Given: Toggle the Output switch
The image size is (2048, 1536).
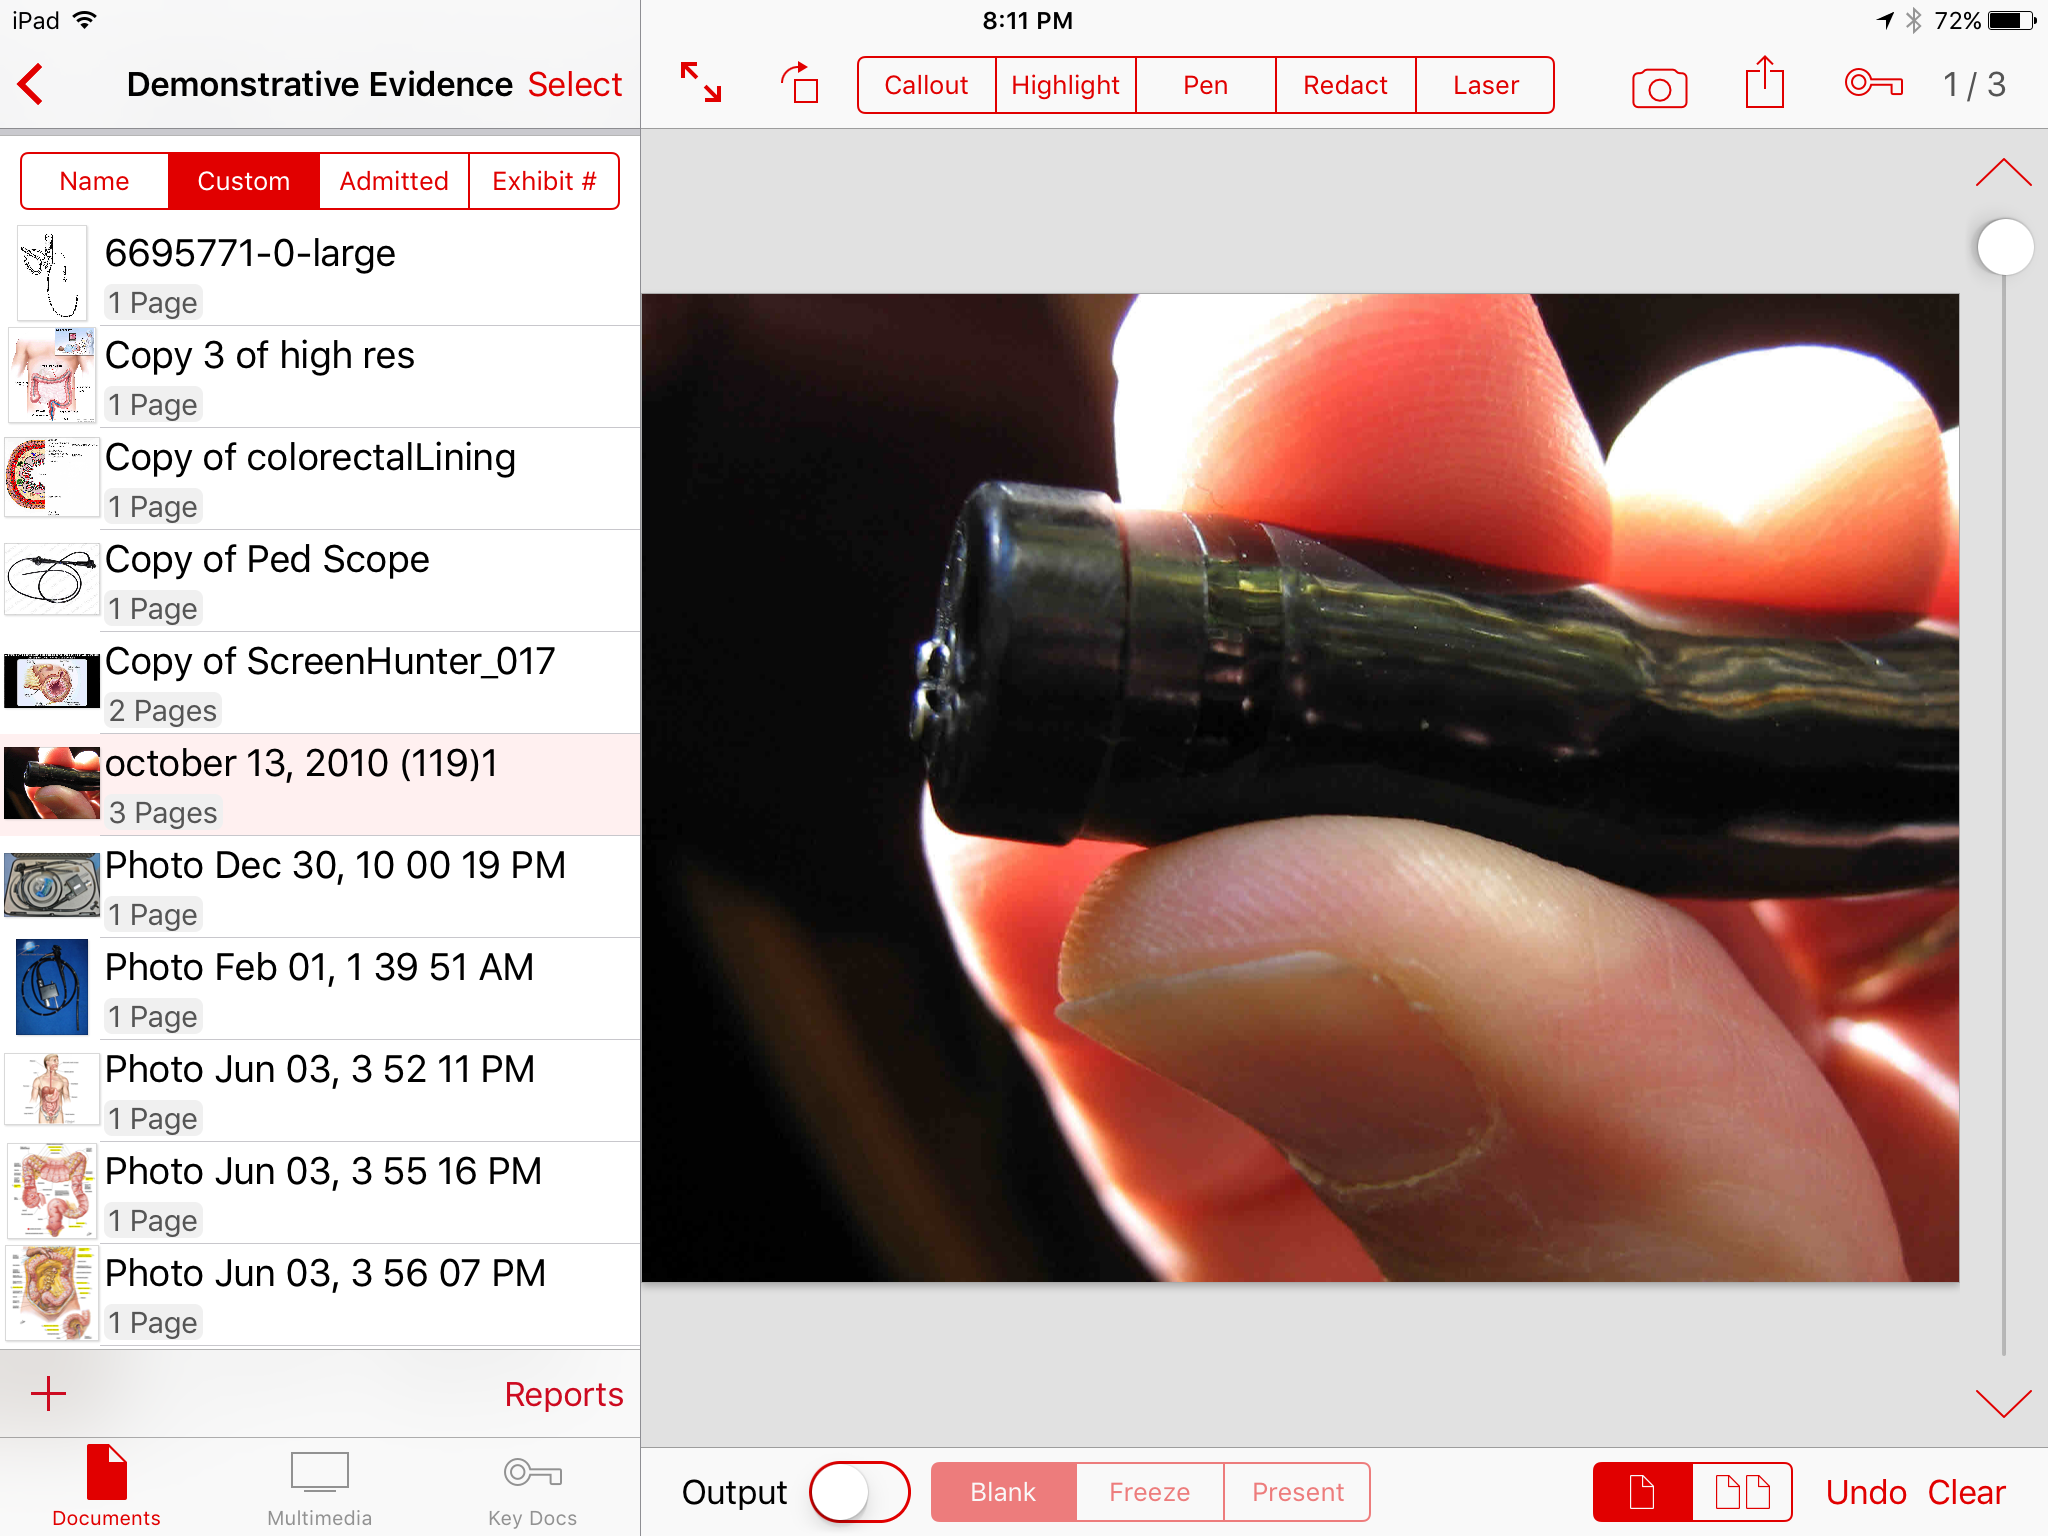Looking at the screenshot, I should point(859,1492).
